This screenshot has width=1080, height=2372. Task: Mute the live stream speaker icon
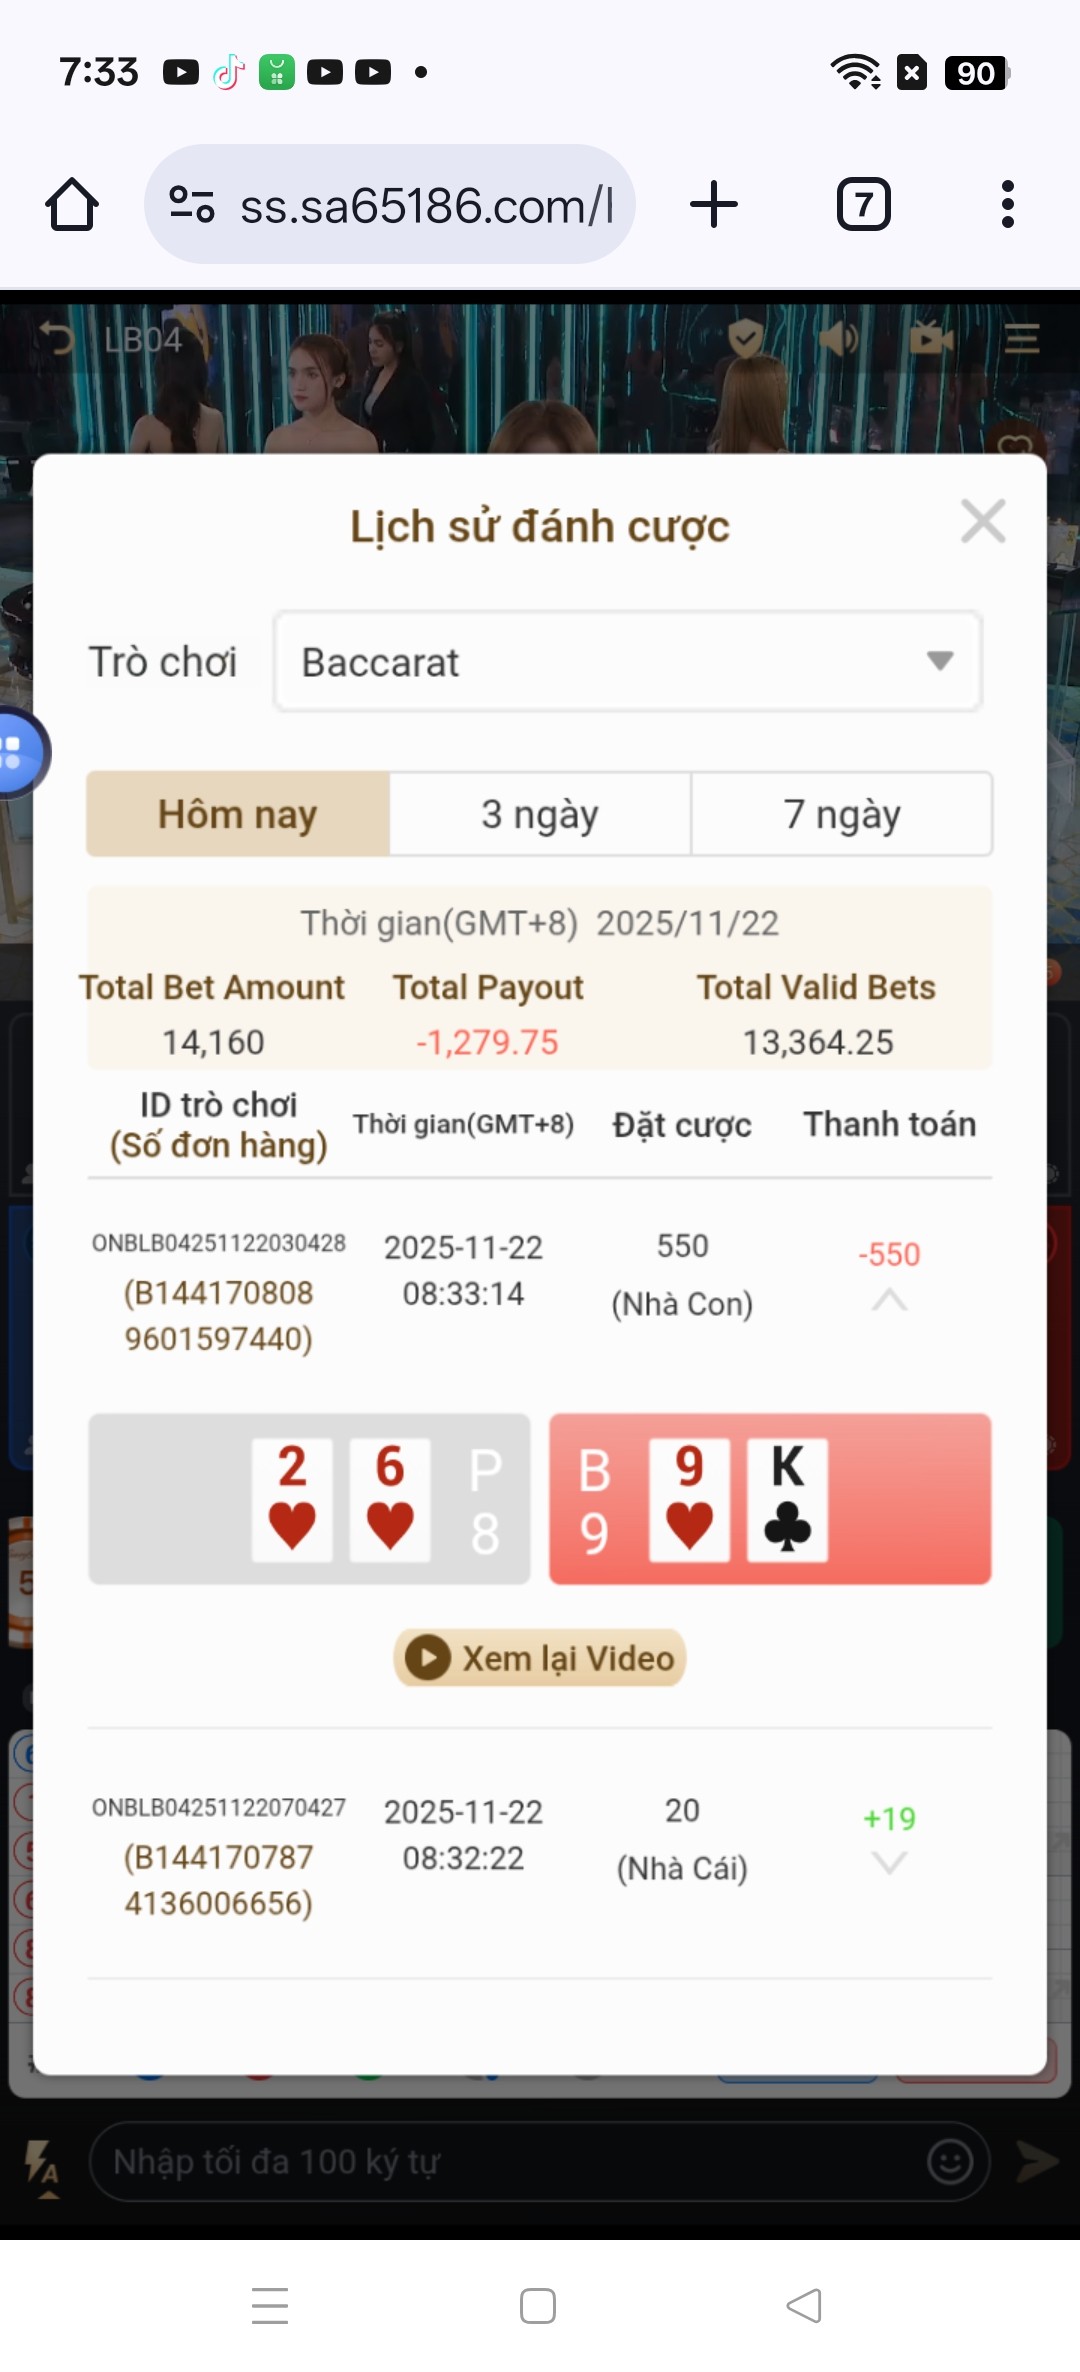(838, 340)
